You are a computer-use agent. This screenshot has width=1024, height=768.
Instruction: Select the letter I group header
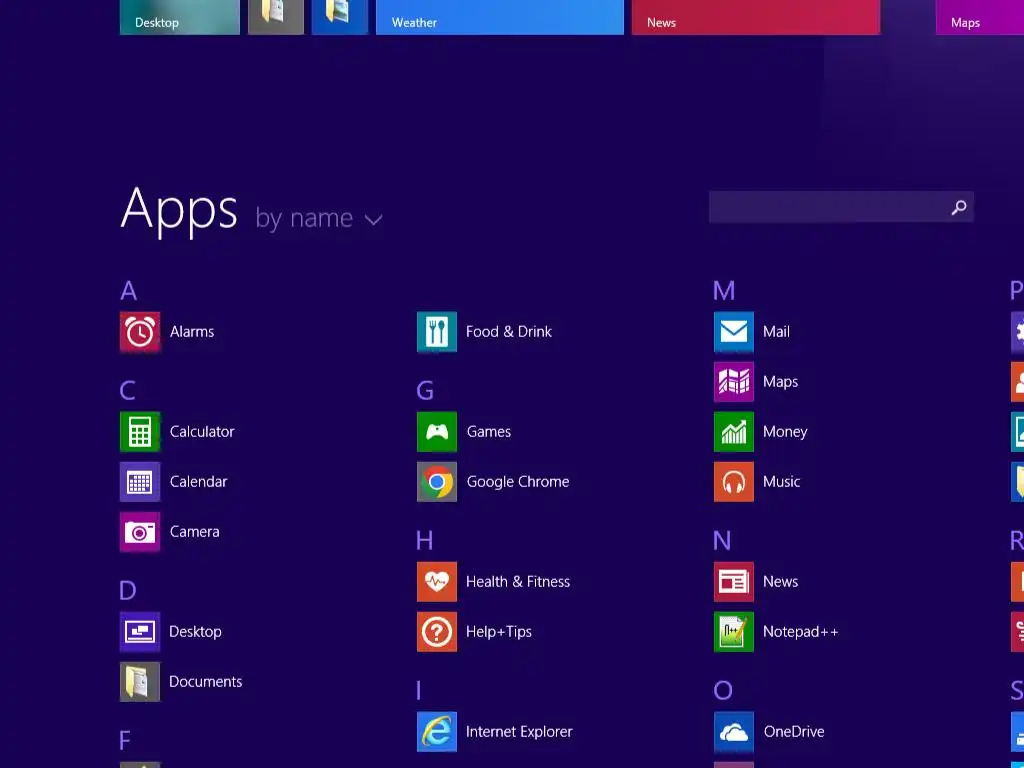(419, 690)
